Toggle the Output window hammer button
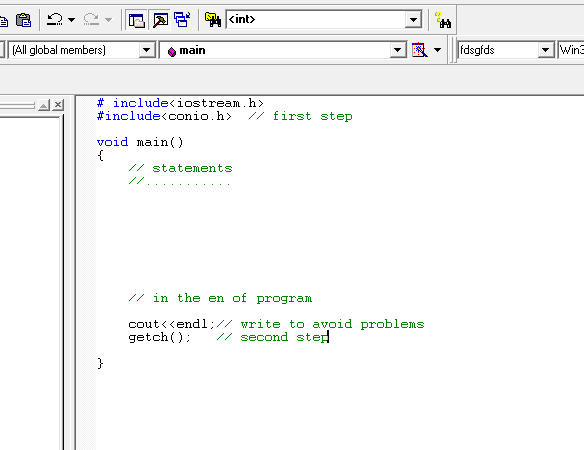584x450 pixels. 160,20
